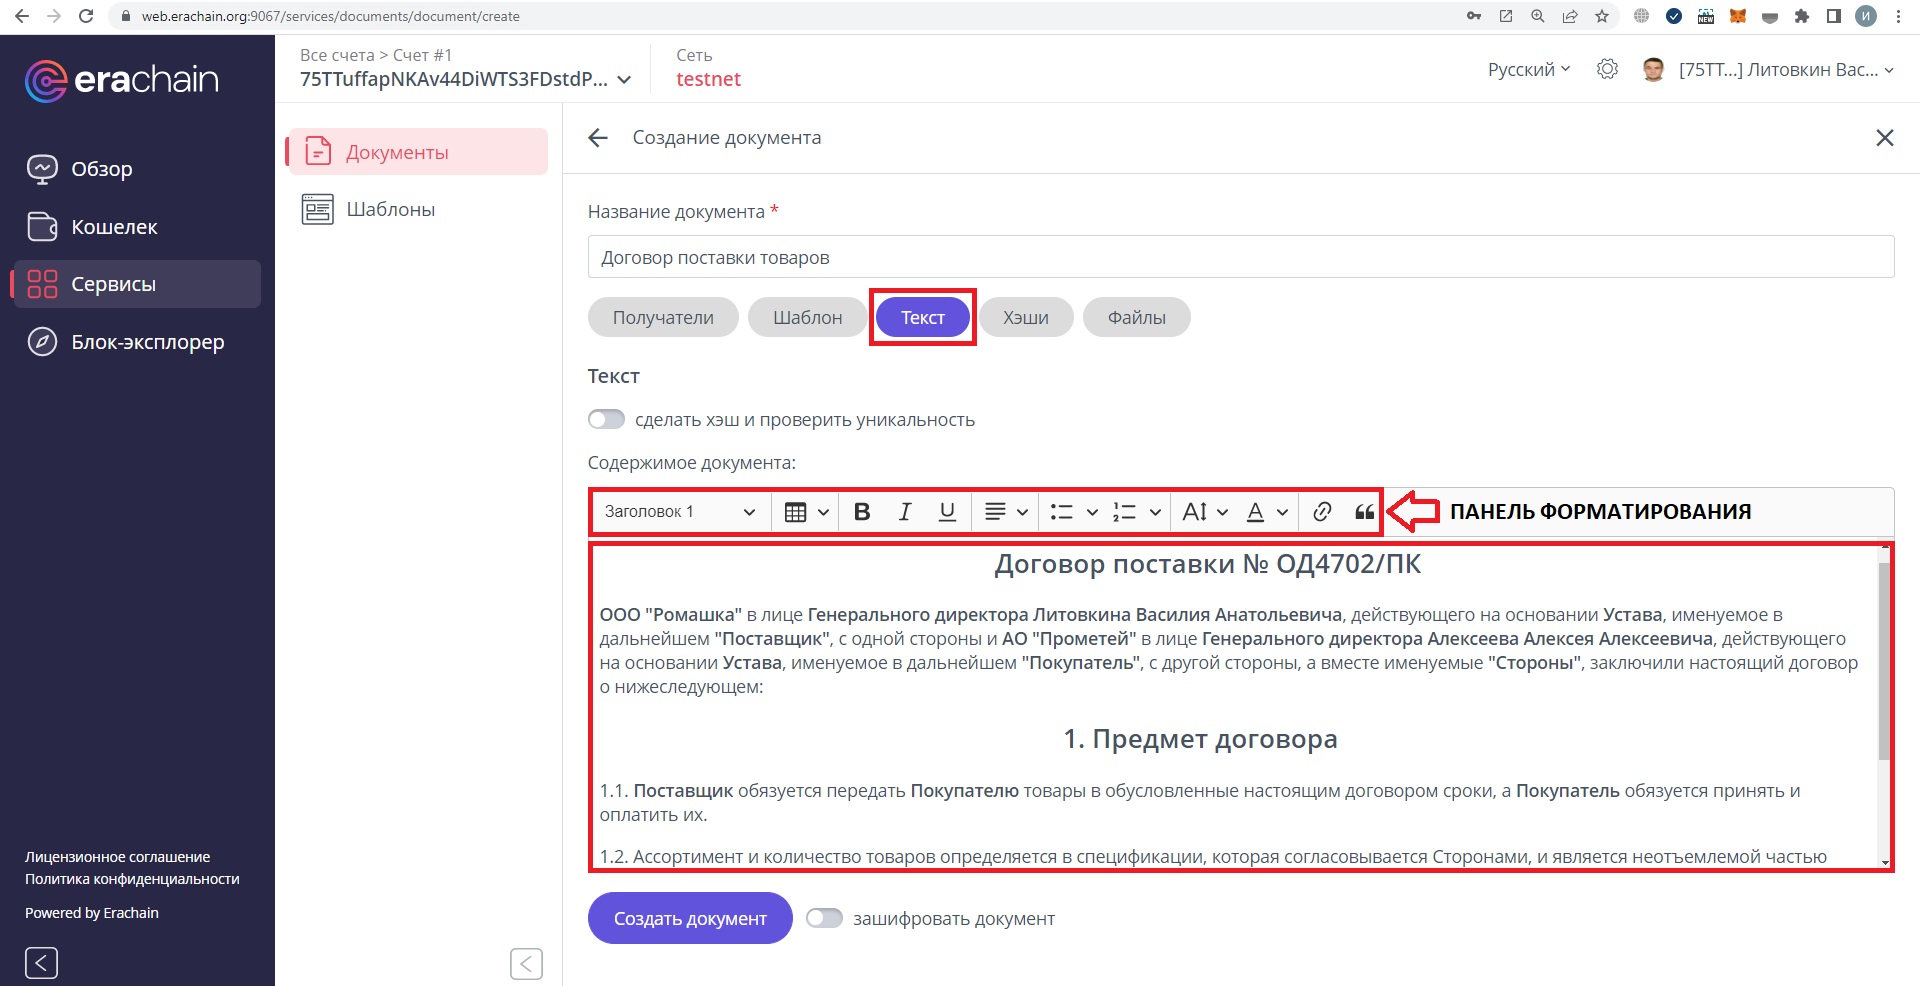
Task: Insert a hyperlink using the link icon
Action: tap(1322, 512)
